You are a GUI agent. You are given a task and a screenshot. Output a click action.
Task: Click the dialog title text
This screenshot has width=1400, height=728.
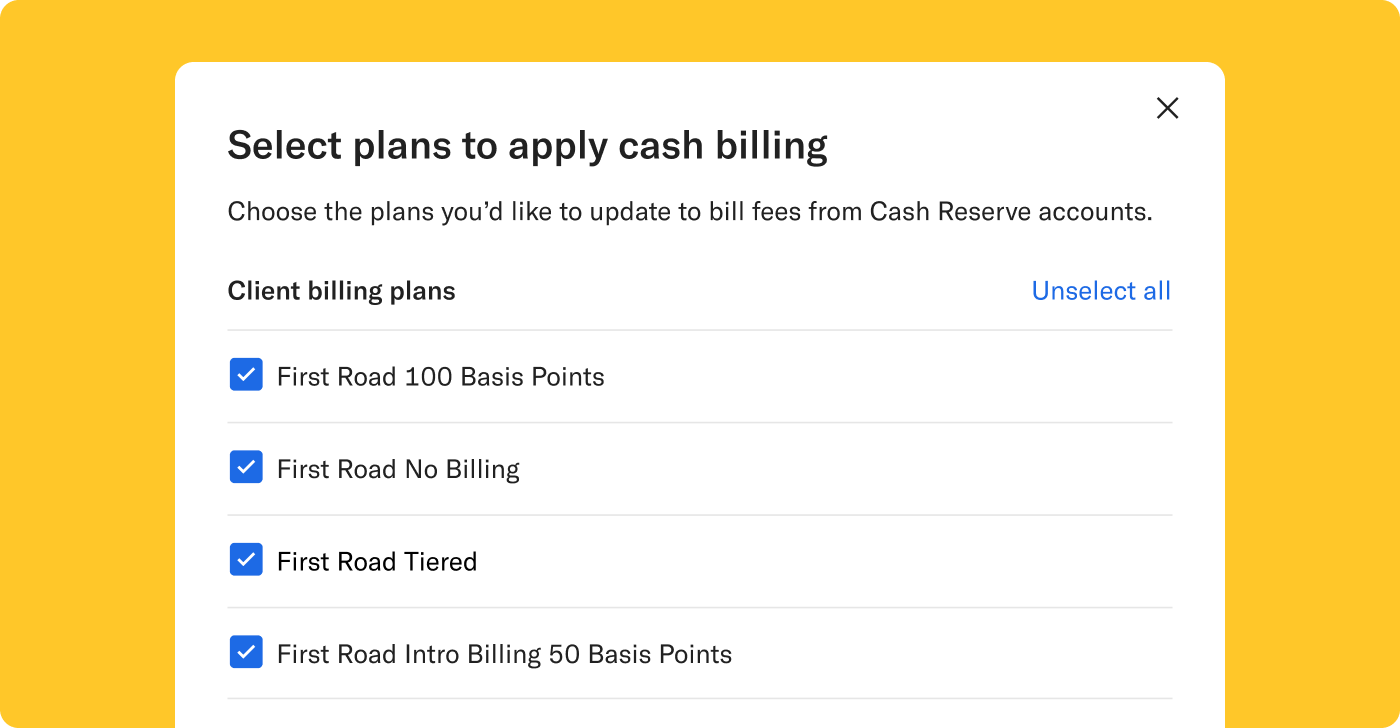[x=528, y=145]
